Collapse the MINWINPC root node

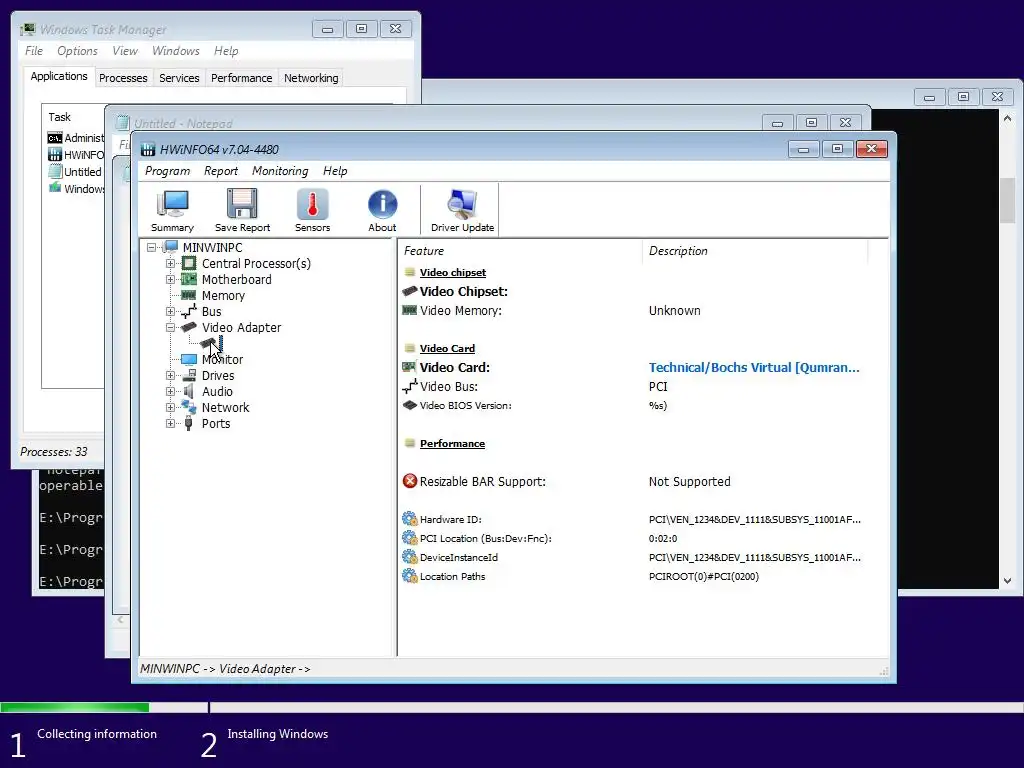click(x=152, y=248)
